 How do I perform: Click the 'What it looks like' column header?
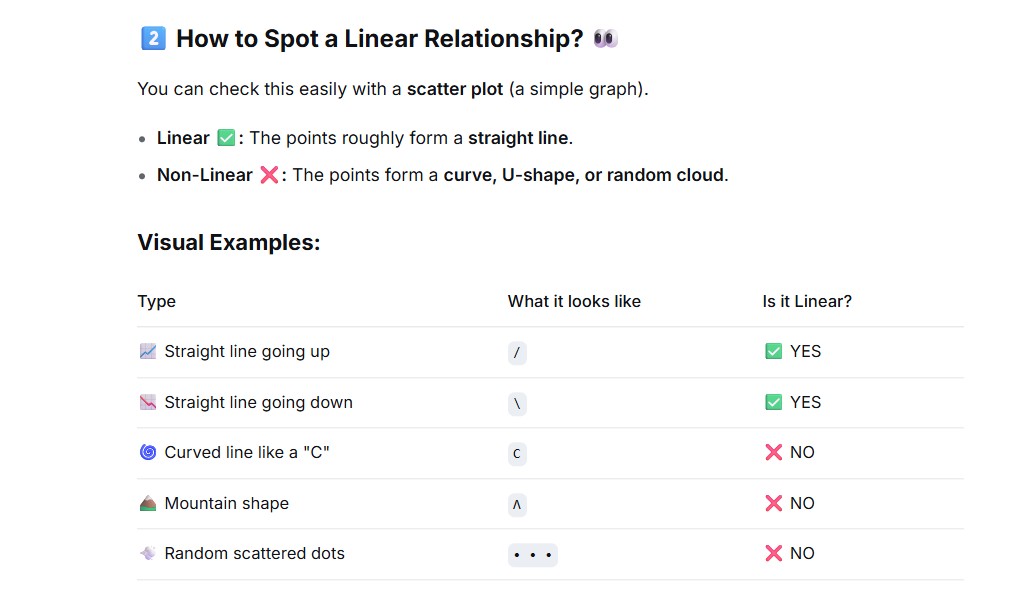coord(574,301)
